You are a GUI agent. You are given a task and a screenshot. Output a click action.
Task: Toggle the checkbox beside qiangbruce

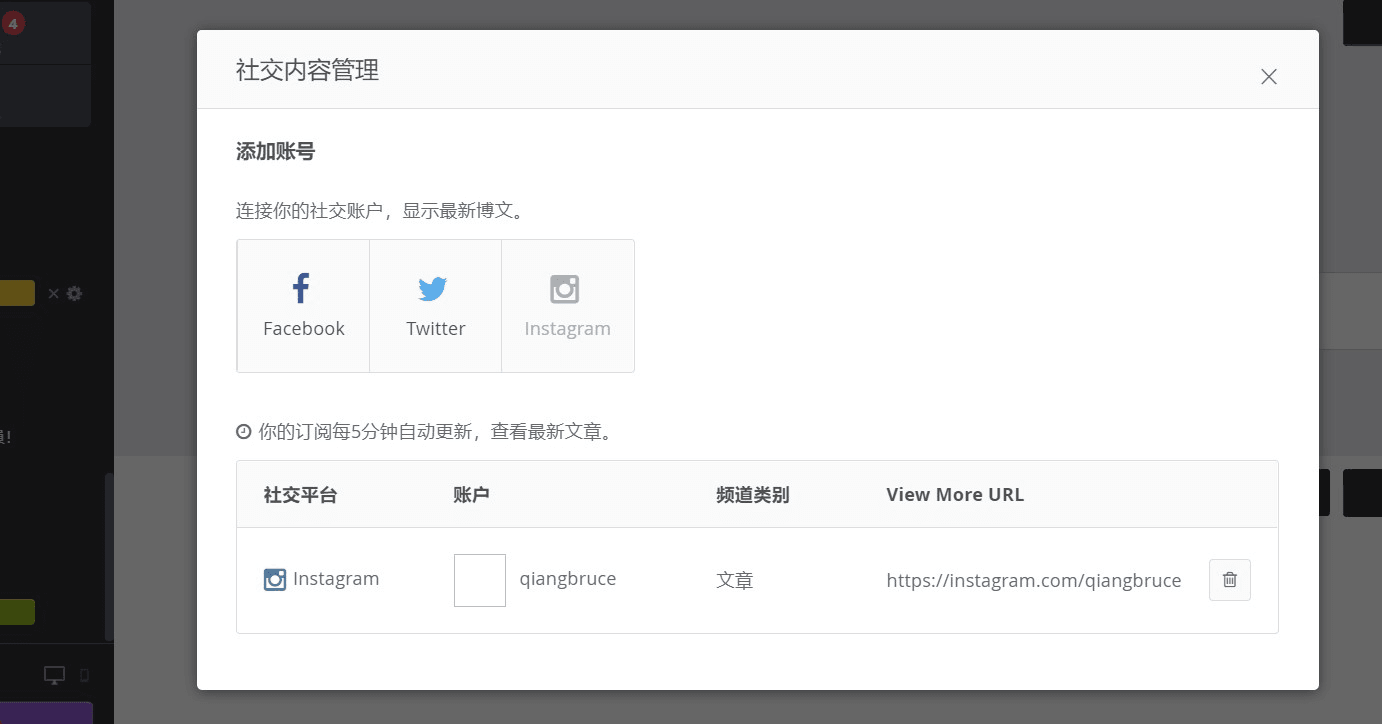[x=479, y=579]
